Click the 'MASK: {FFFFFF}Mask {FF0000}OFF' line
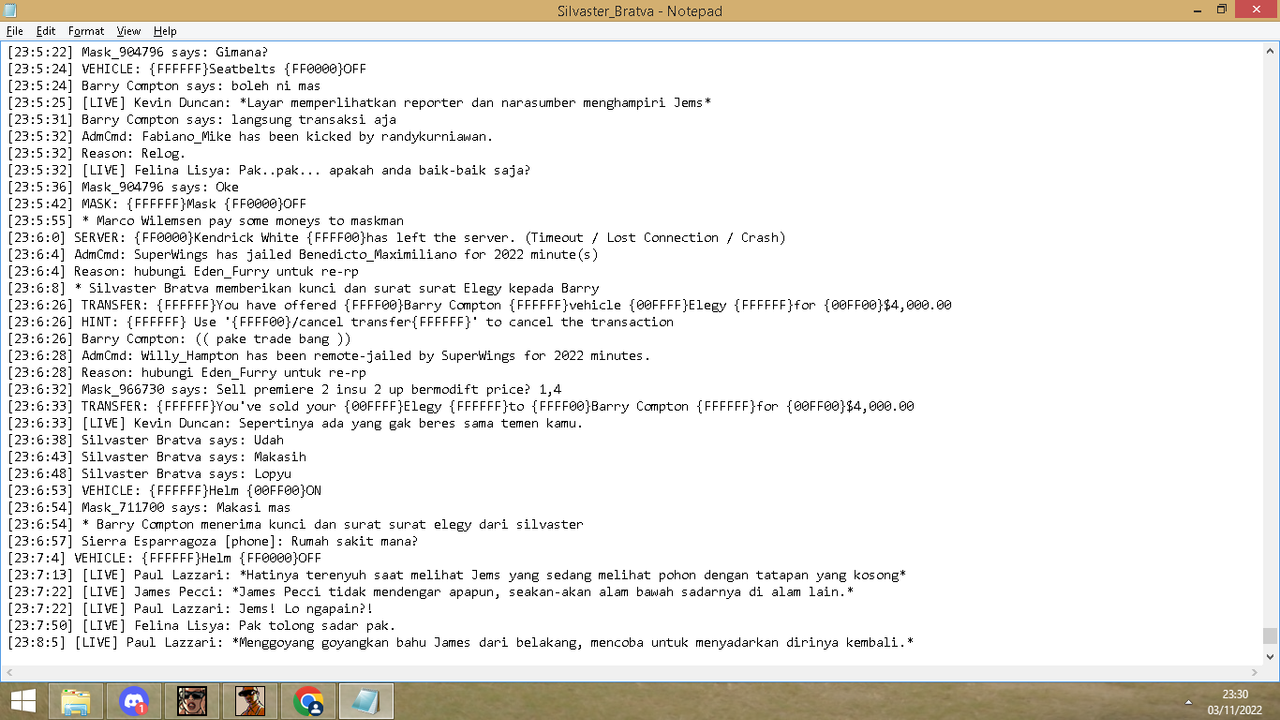 tap(157, 203)
